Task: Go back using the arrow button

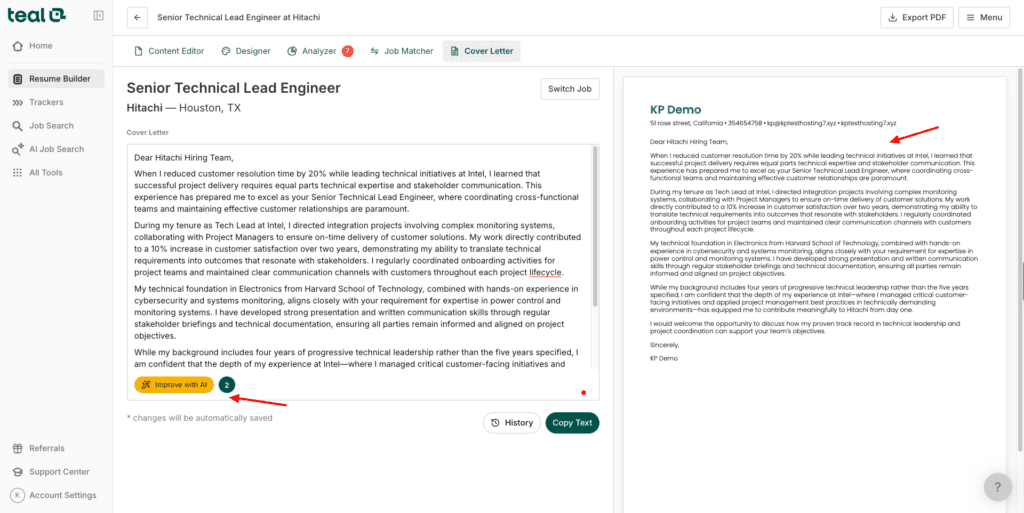Action: pos(137,18)
